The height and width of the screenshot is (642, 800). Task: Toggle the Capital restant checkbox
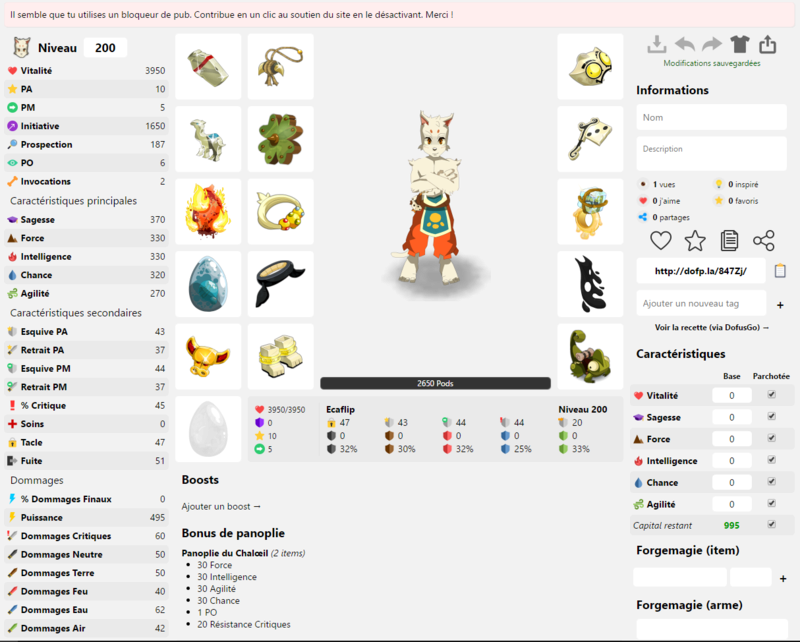click(x=771, y=524)
